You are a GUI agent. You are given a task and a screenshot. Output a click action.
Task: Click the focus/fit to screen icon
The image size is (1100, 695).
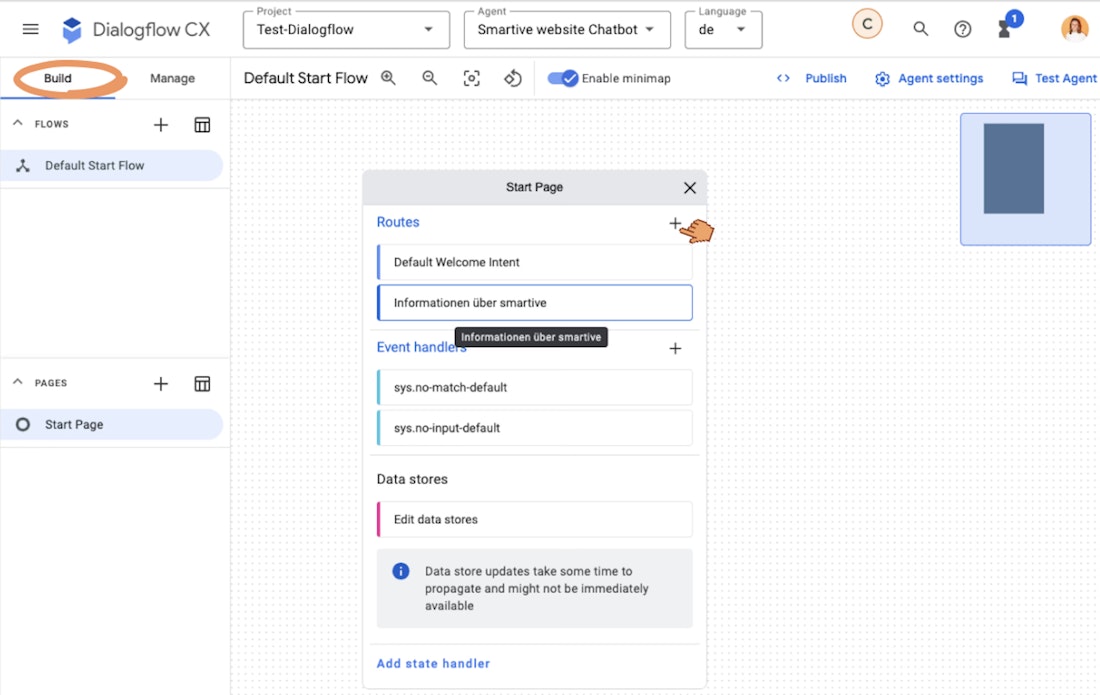pyautogui.click(x=471, y=79)
